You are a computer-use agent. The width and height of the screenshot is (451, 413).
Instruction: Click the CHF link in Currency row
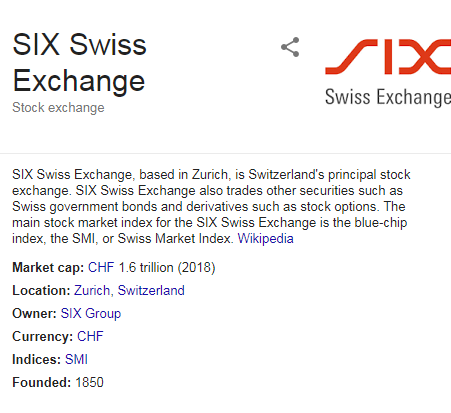90,336
